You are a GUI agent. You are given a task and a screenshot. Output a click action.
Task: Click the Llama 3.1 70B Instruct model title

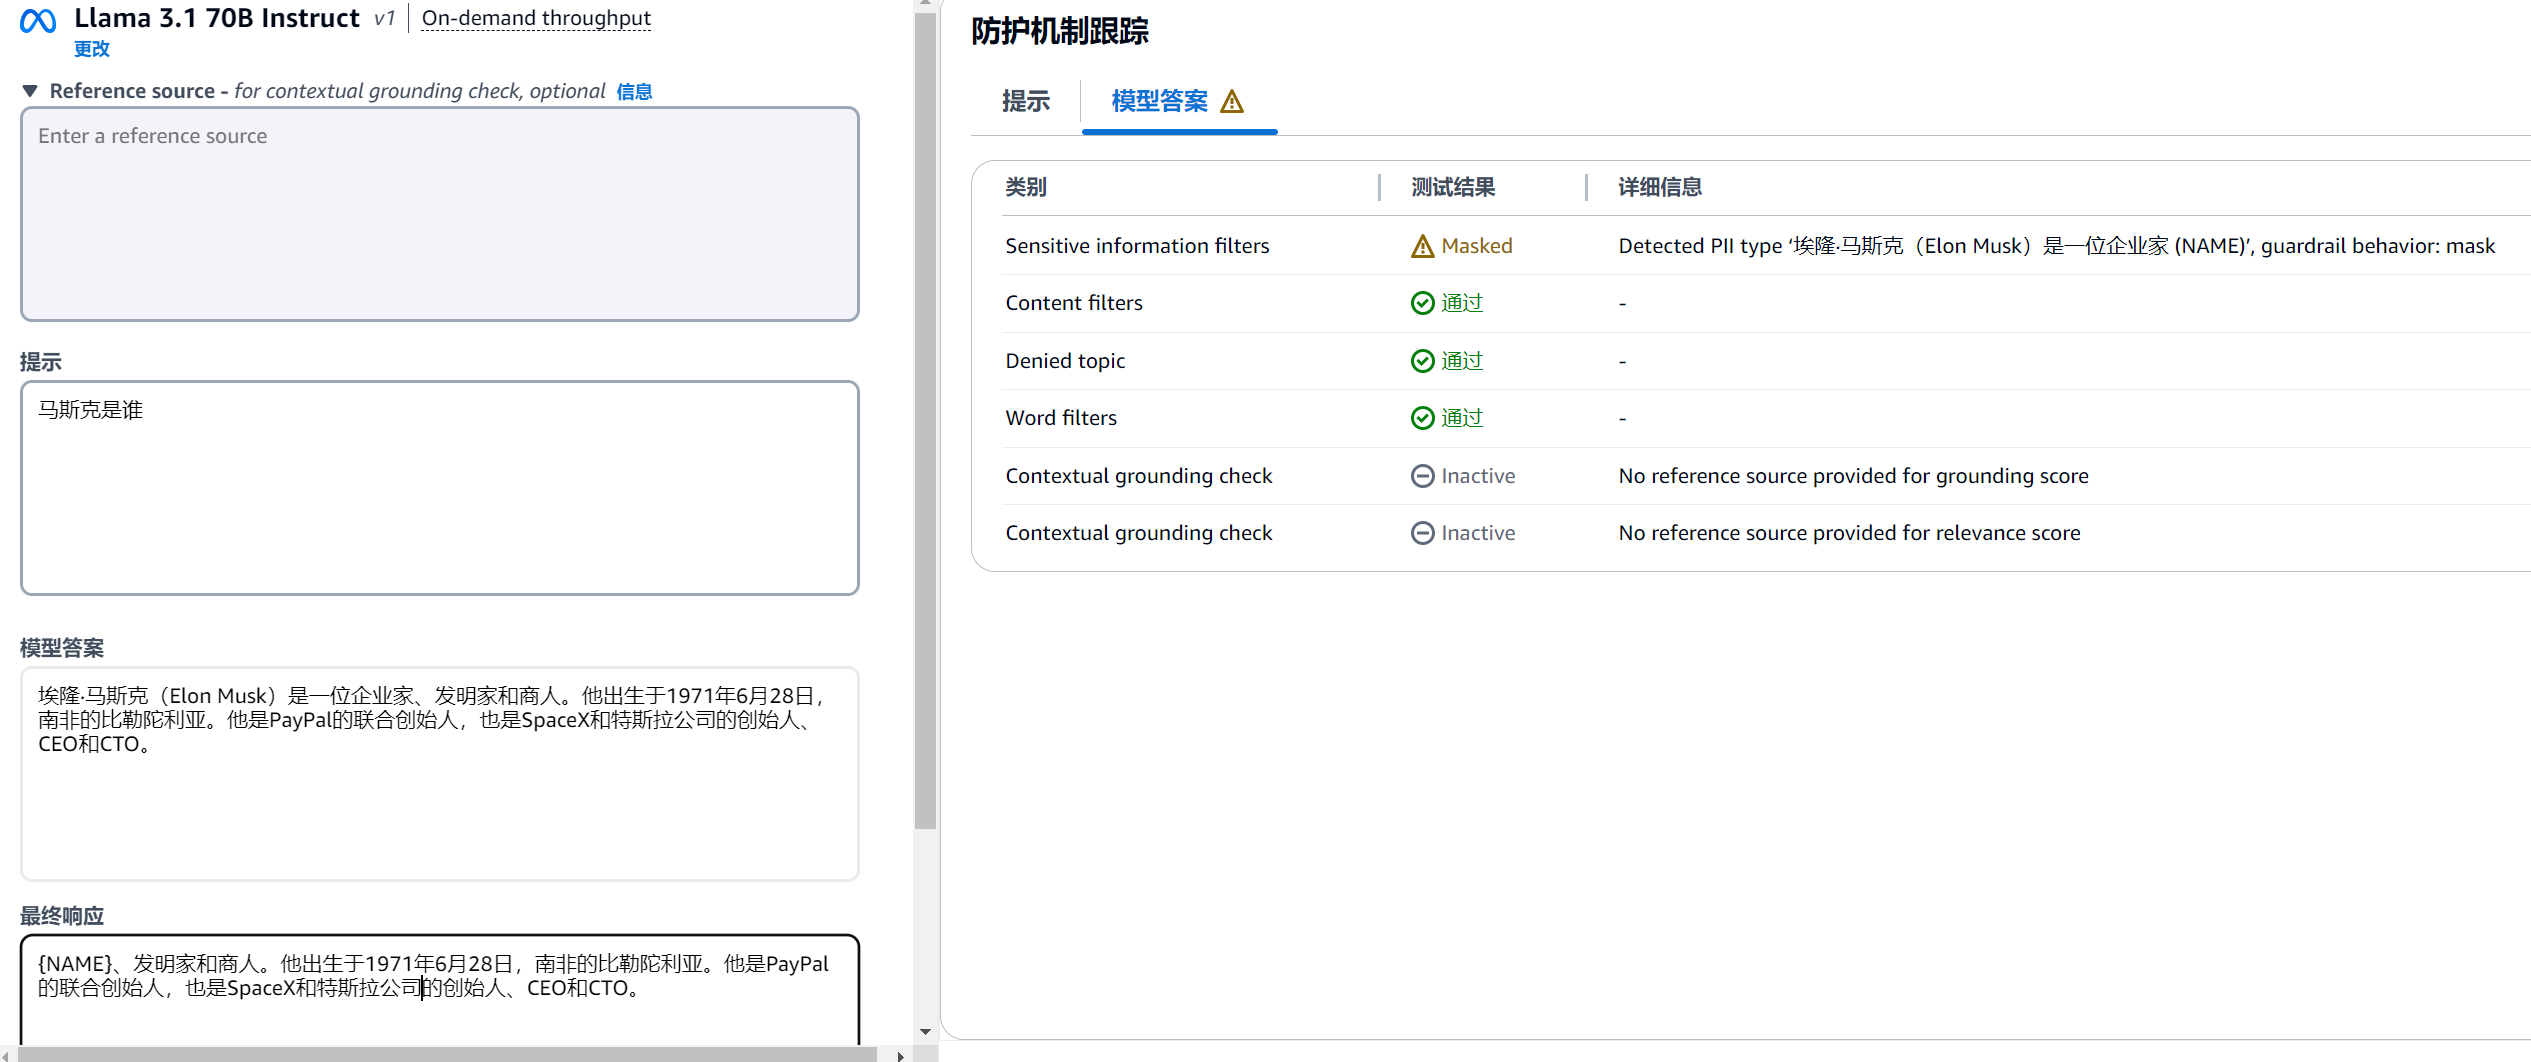pyautogui.click(x=217, y=18)
